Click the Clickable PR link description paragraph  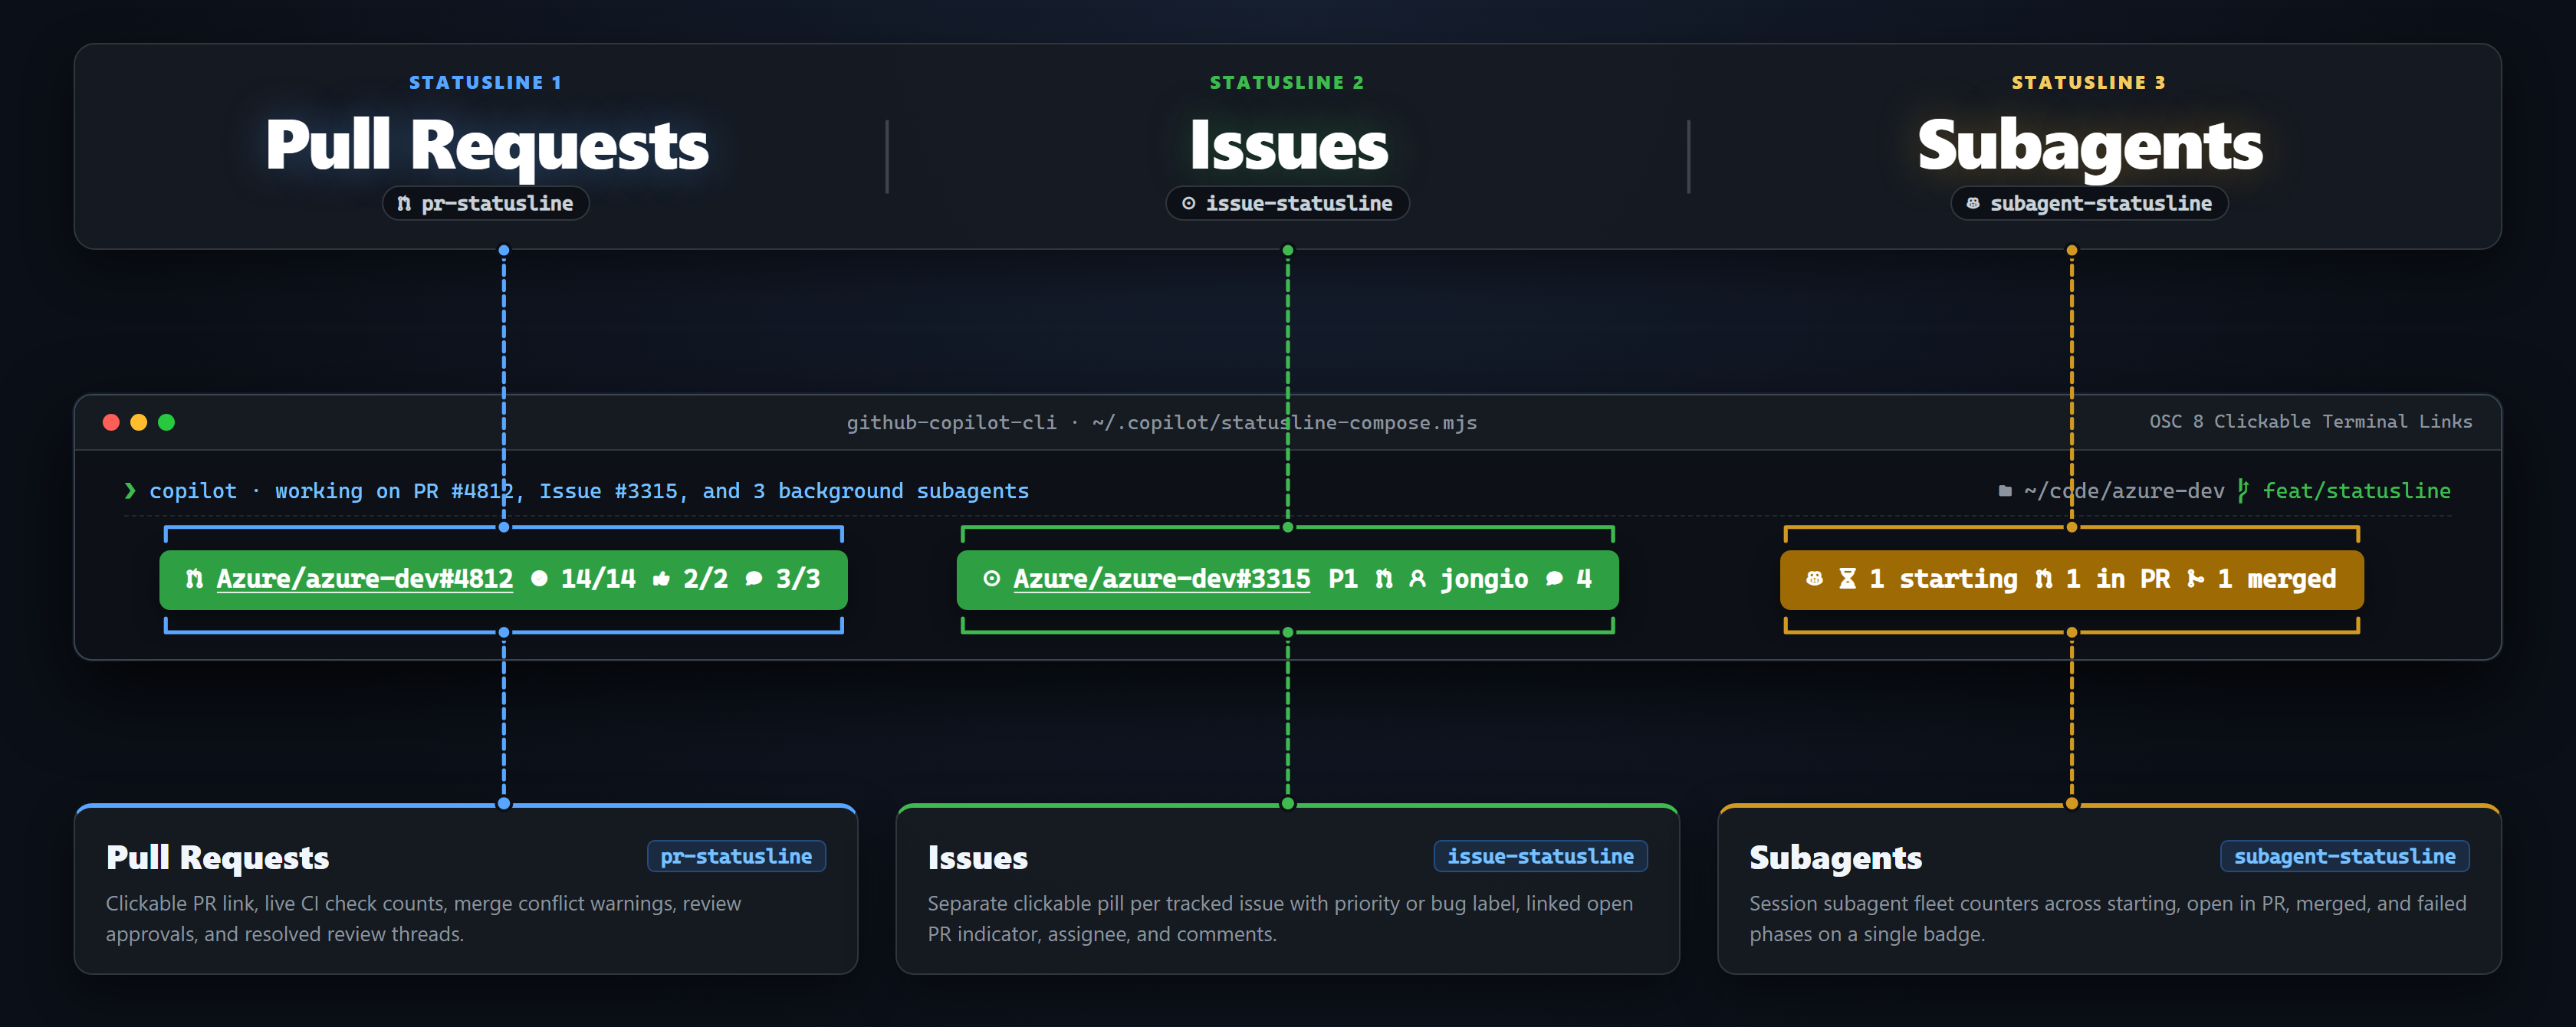pos(423,918)
